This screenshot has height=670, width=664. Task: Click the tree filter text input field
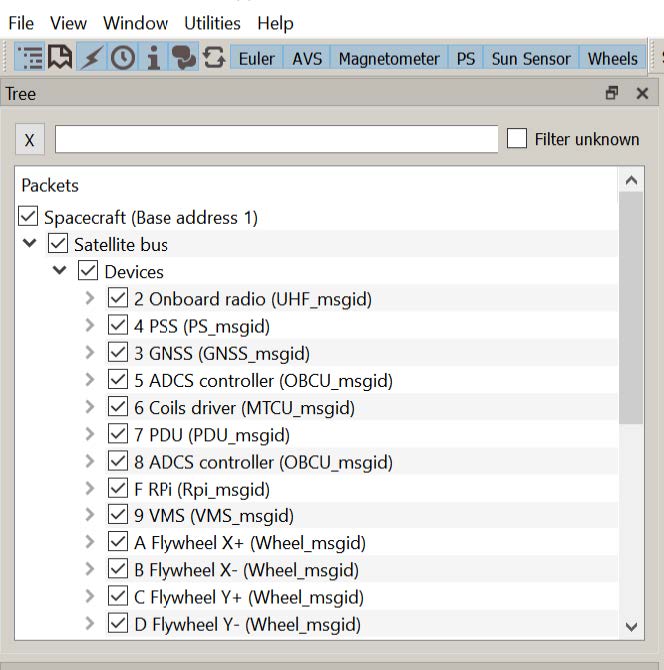tap(276, 139)
